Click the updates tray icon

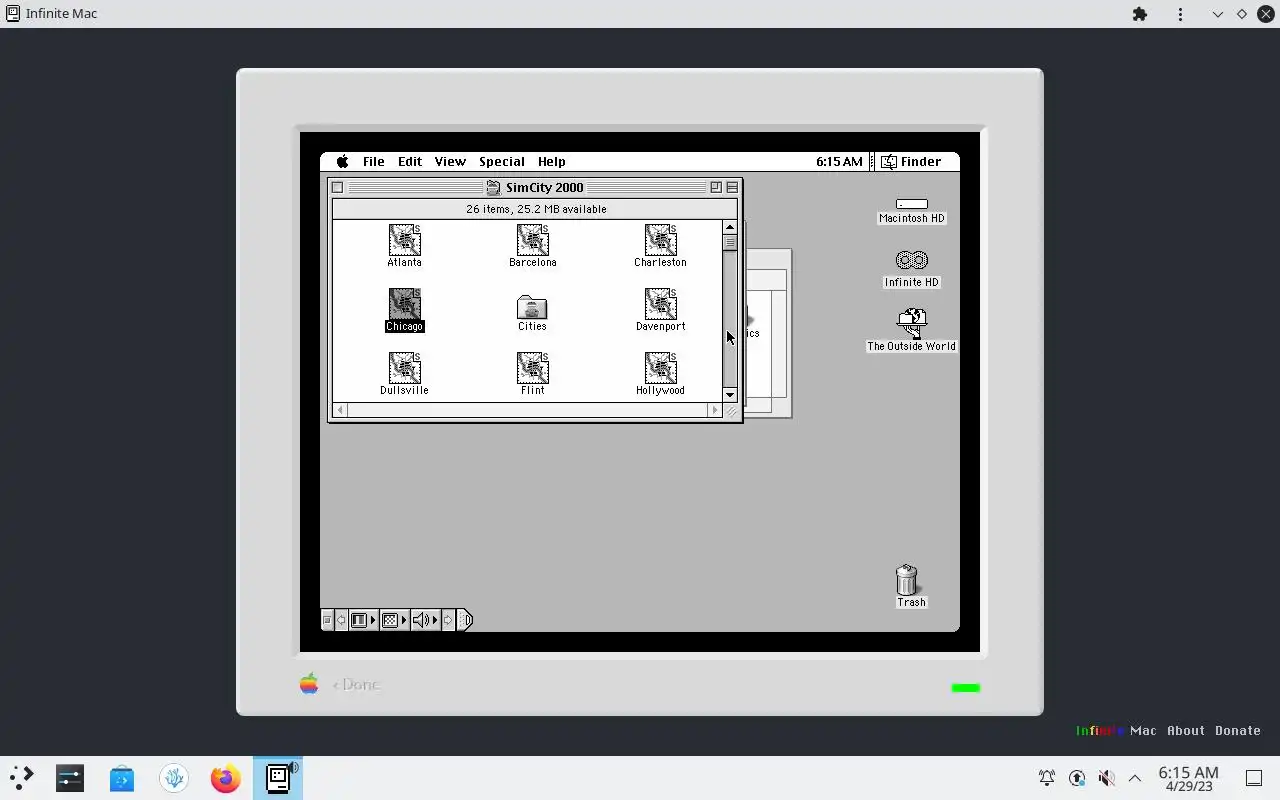click(1077, 778)
